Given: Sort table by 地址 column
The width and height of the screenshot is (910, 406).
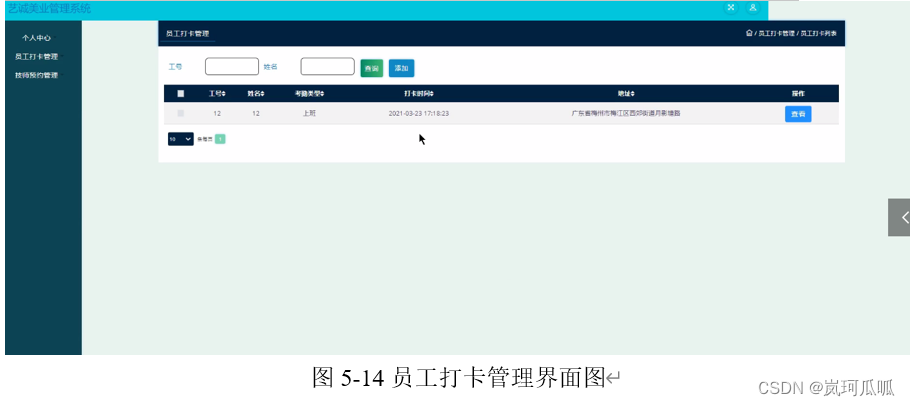Looking at the screenshot, I should 626,93.
